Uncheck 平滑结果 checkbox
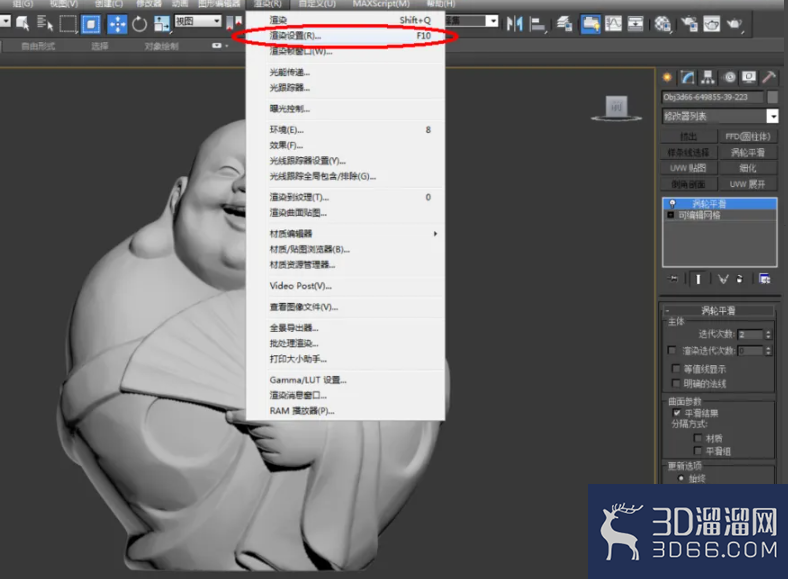 pos(676,413)
